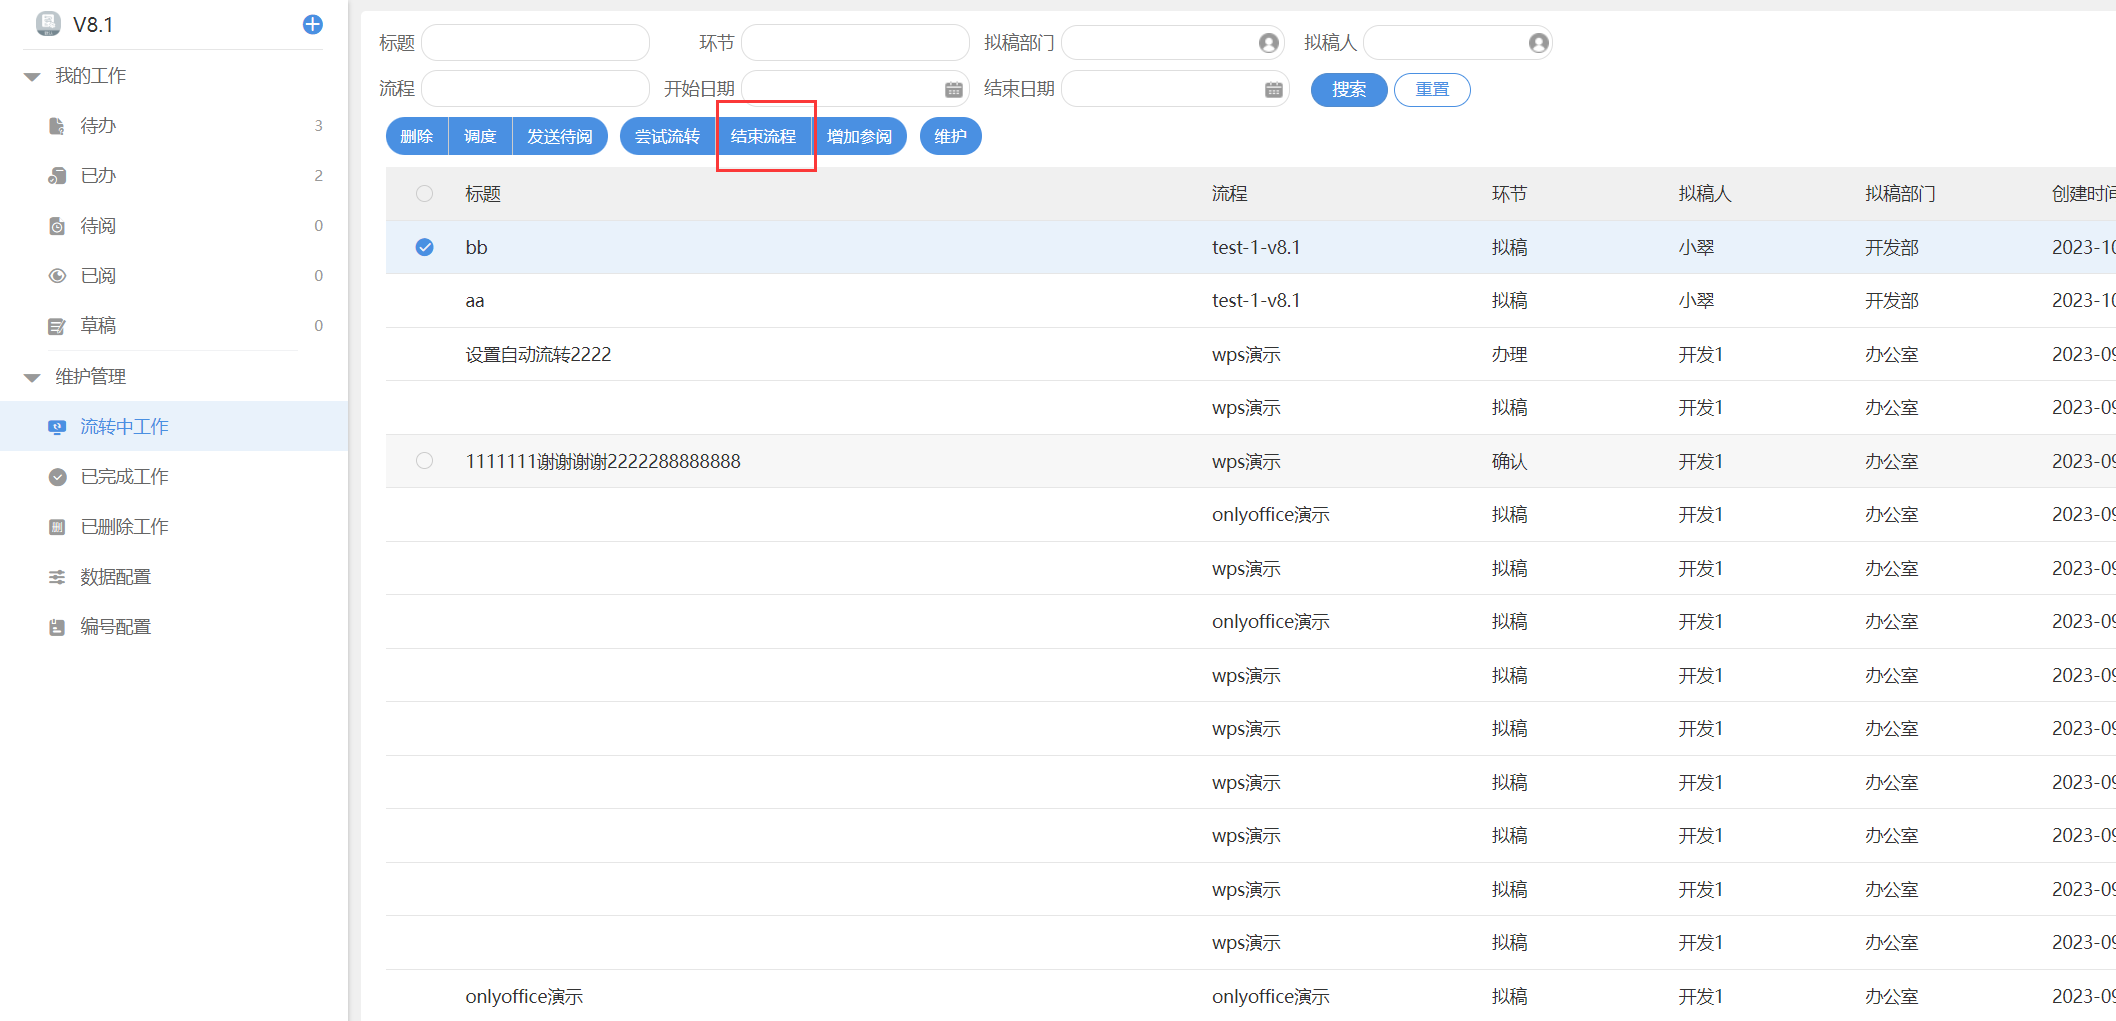Click the 已阅 eye icon
2116x1021 pixels.
pyautogui.click(x=57, y=276)
